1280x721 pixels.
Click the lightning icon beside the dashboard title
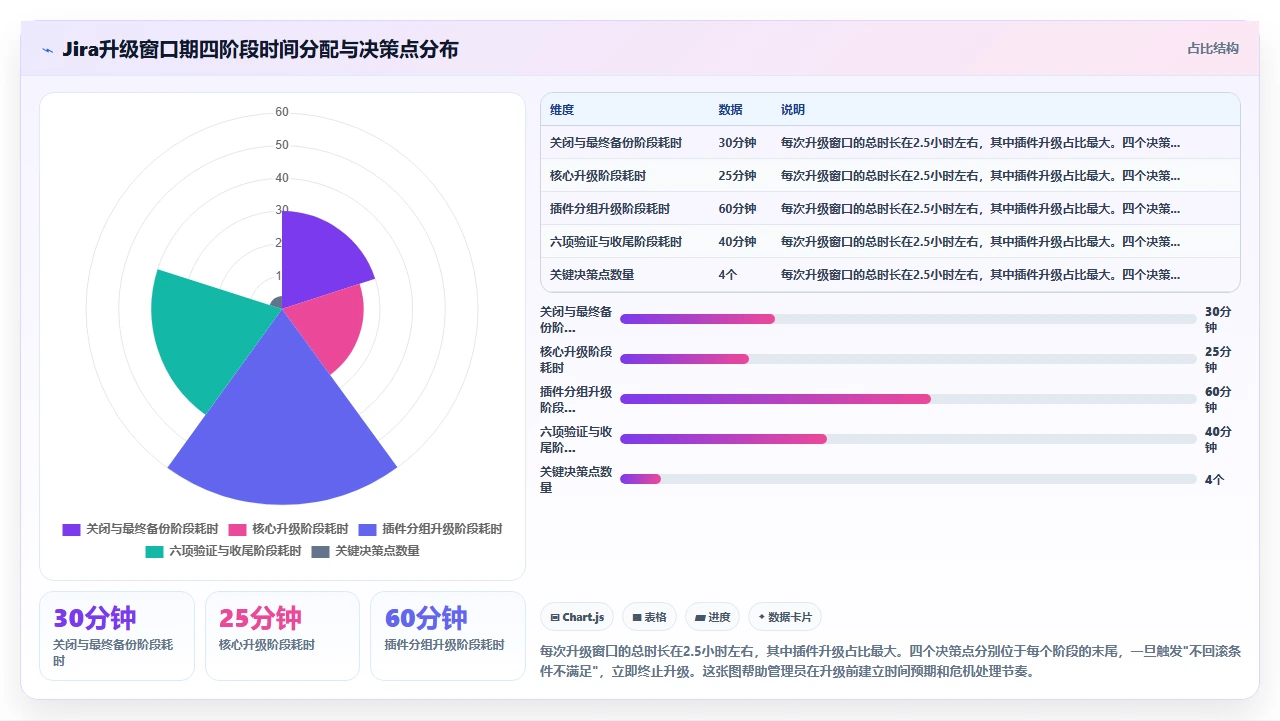pos(48,50)
